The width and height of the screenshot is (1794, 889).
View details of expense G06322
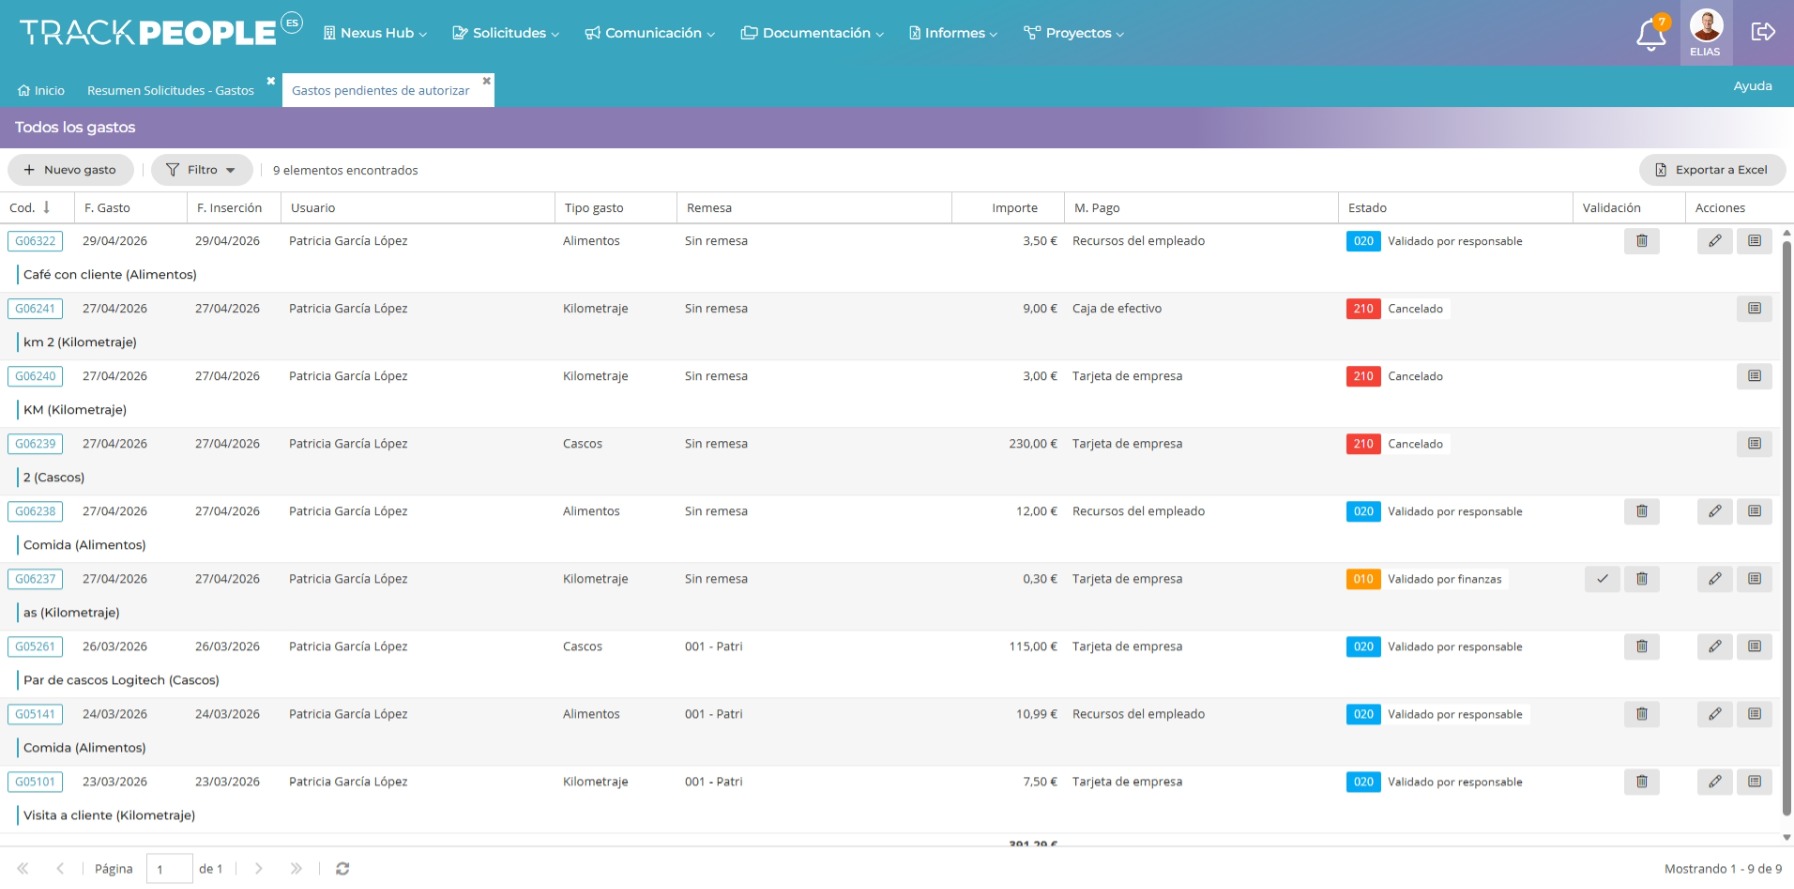click(1754, 241)
